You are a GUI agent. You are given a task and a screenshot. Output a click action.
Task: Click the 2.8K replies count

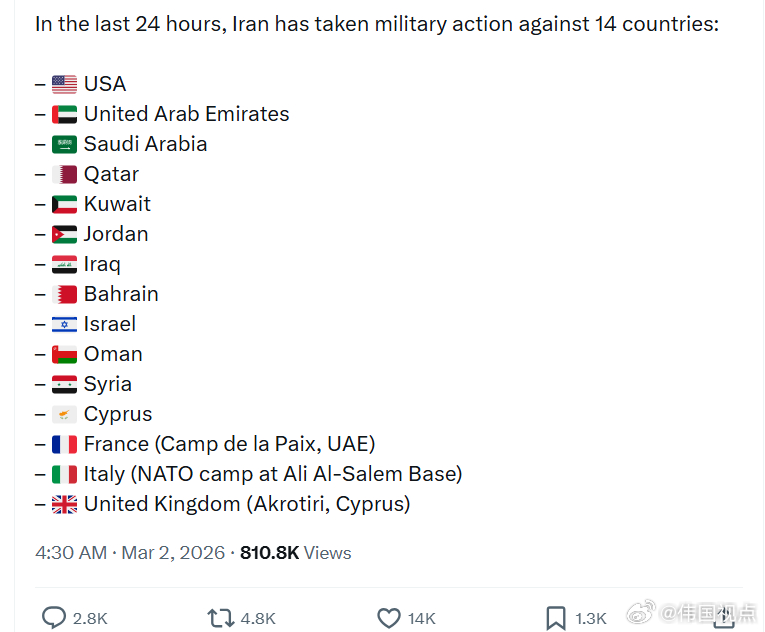click(x=90, y=619)
